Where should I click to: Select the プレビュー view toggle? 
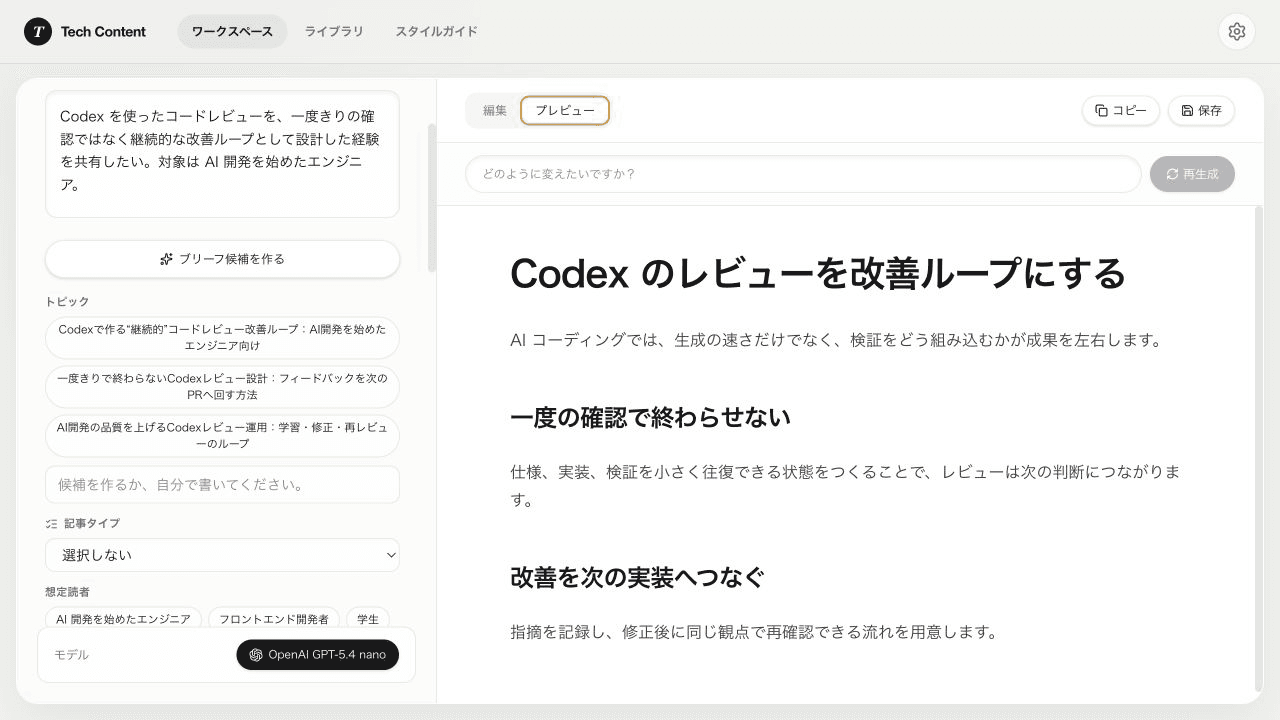click(x=565, y=111)
